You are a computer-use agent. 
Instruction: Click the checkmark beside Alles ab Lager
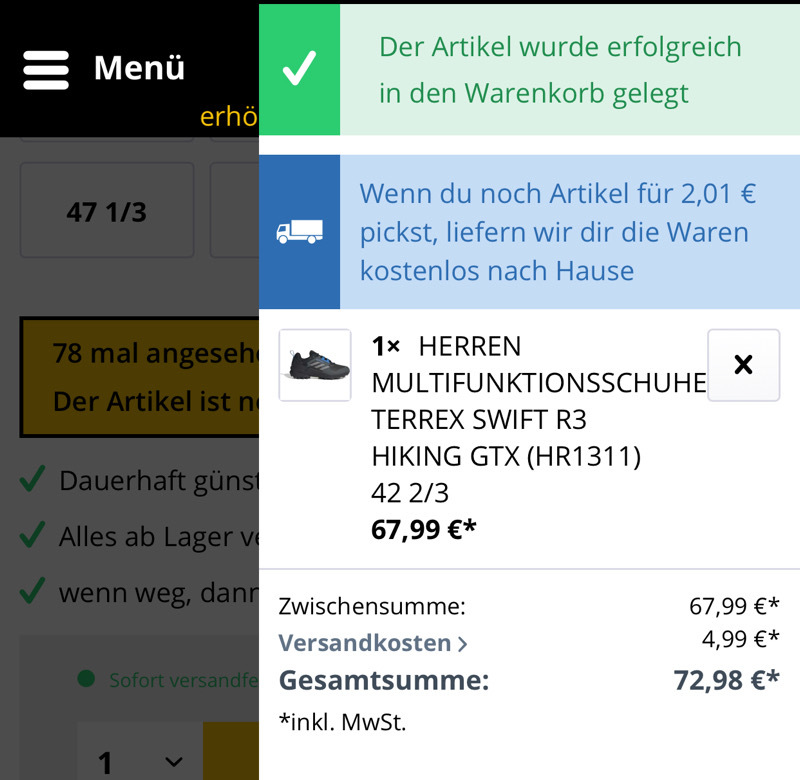point(33,535)
